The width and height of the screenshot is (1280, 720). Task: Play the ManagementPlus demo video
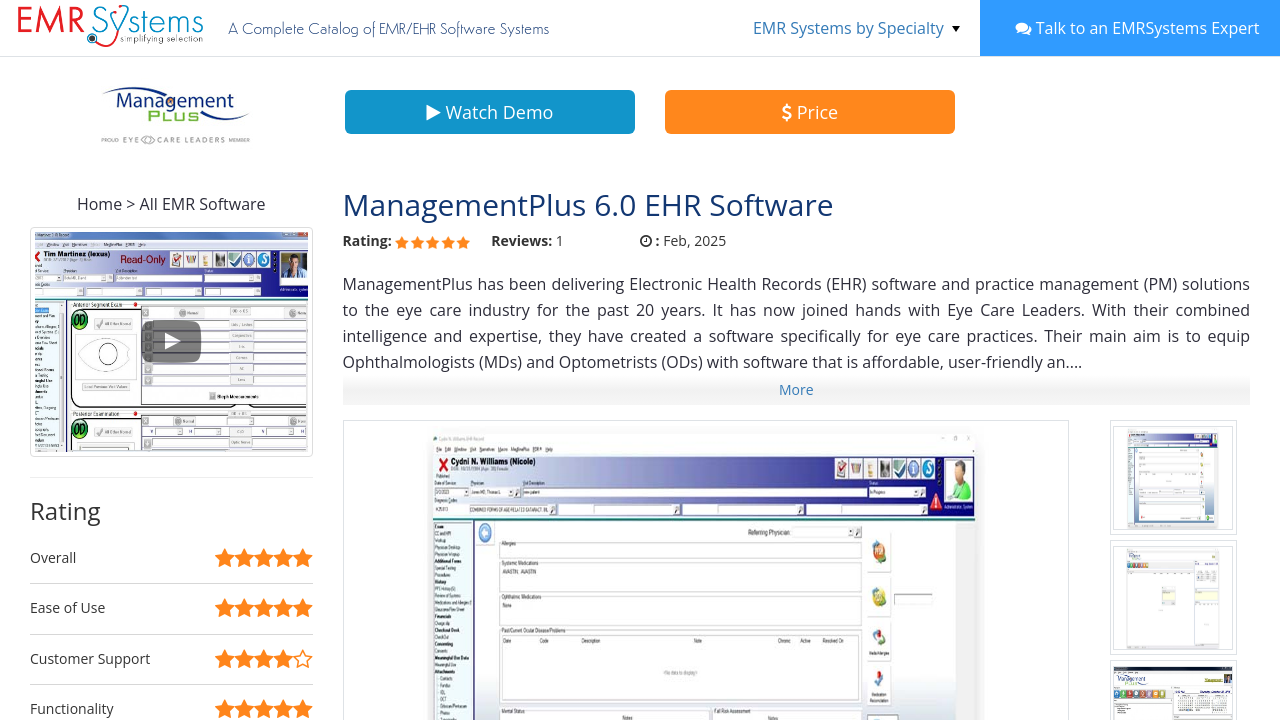pos(172,342)
